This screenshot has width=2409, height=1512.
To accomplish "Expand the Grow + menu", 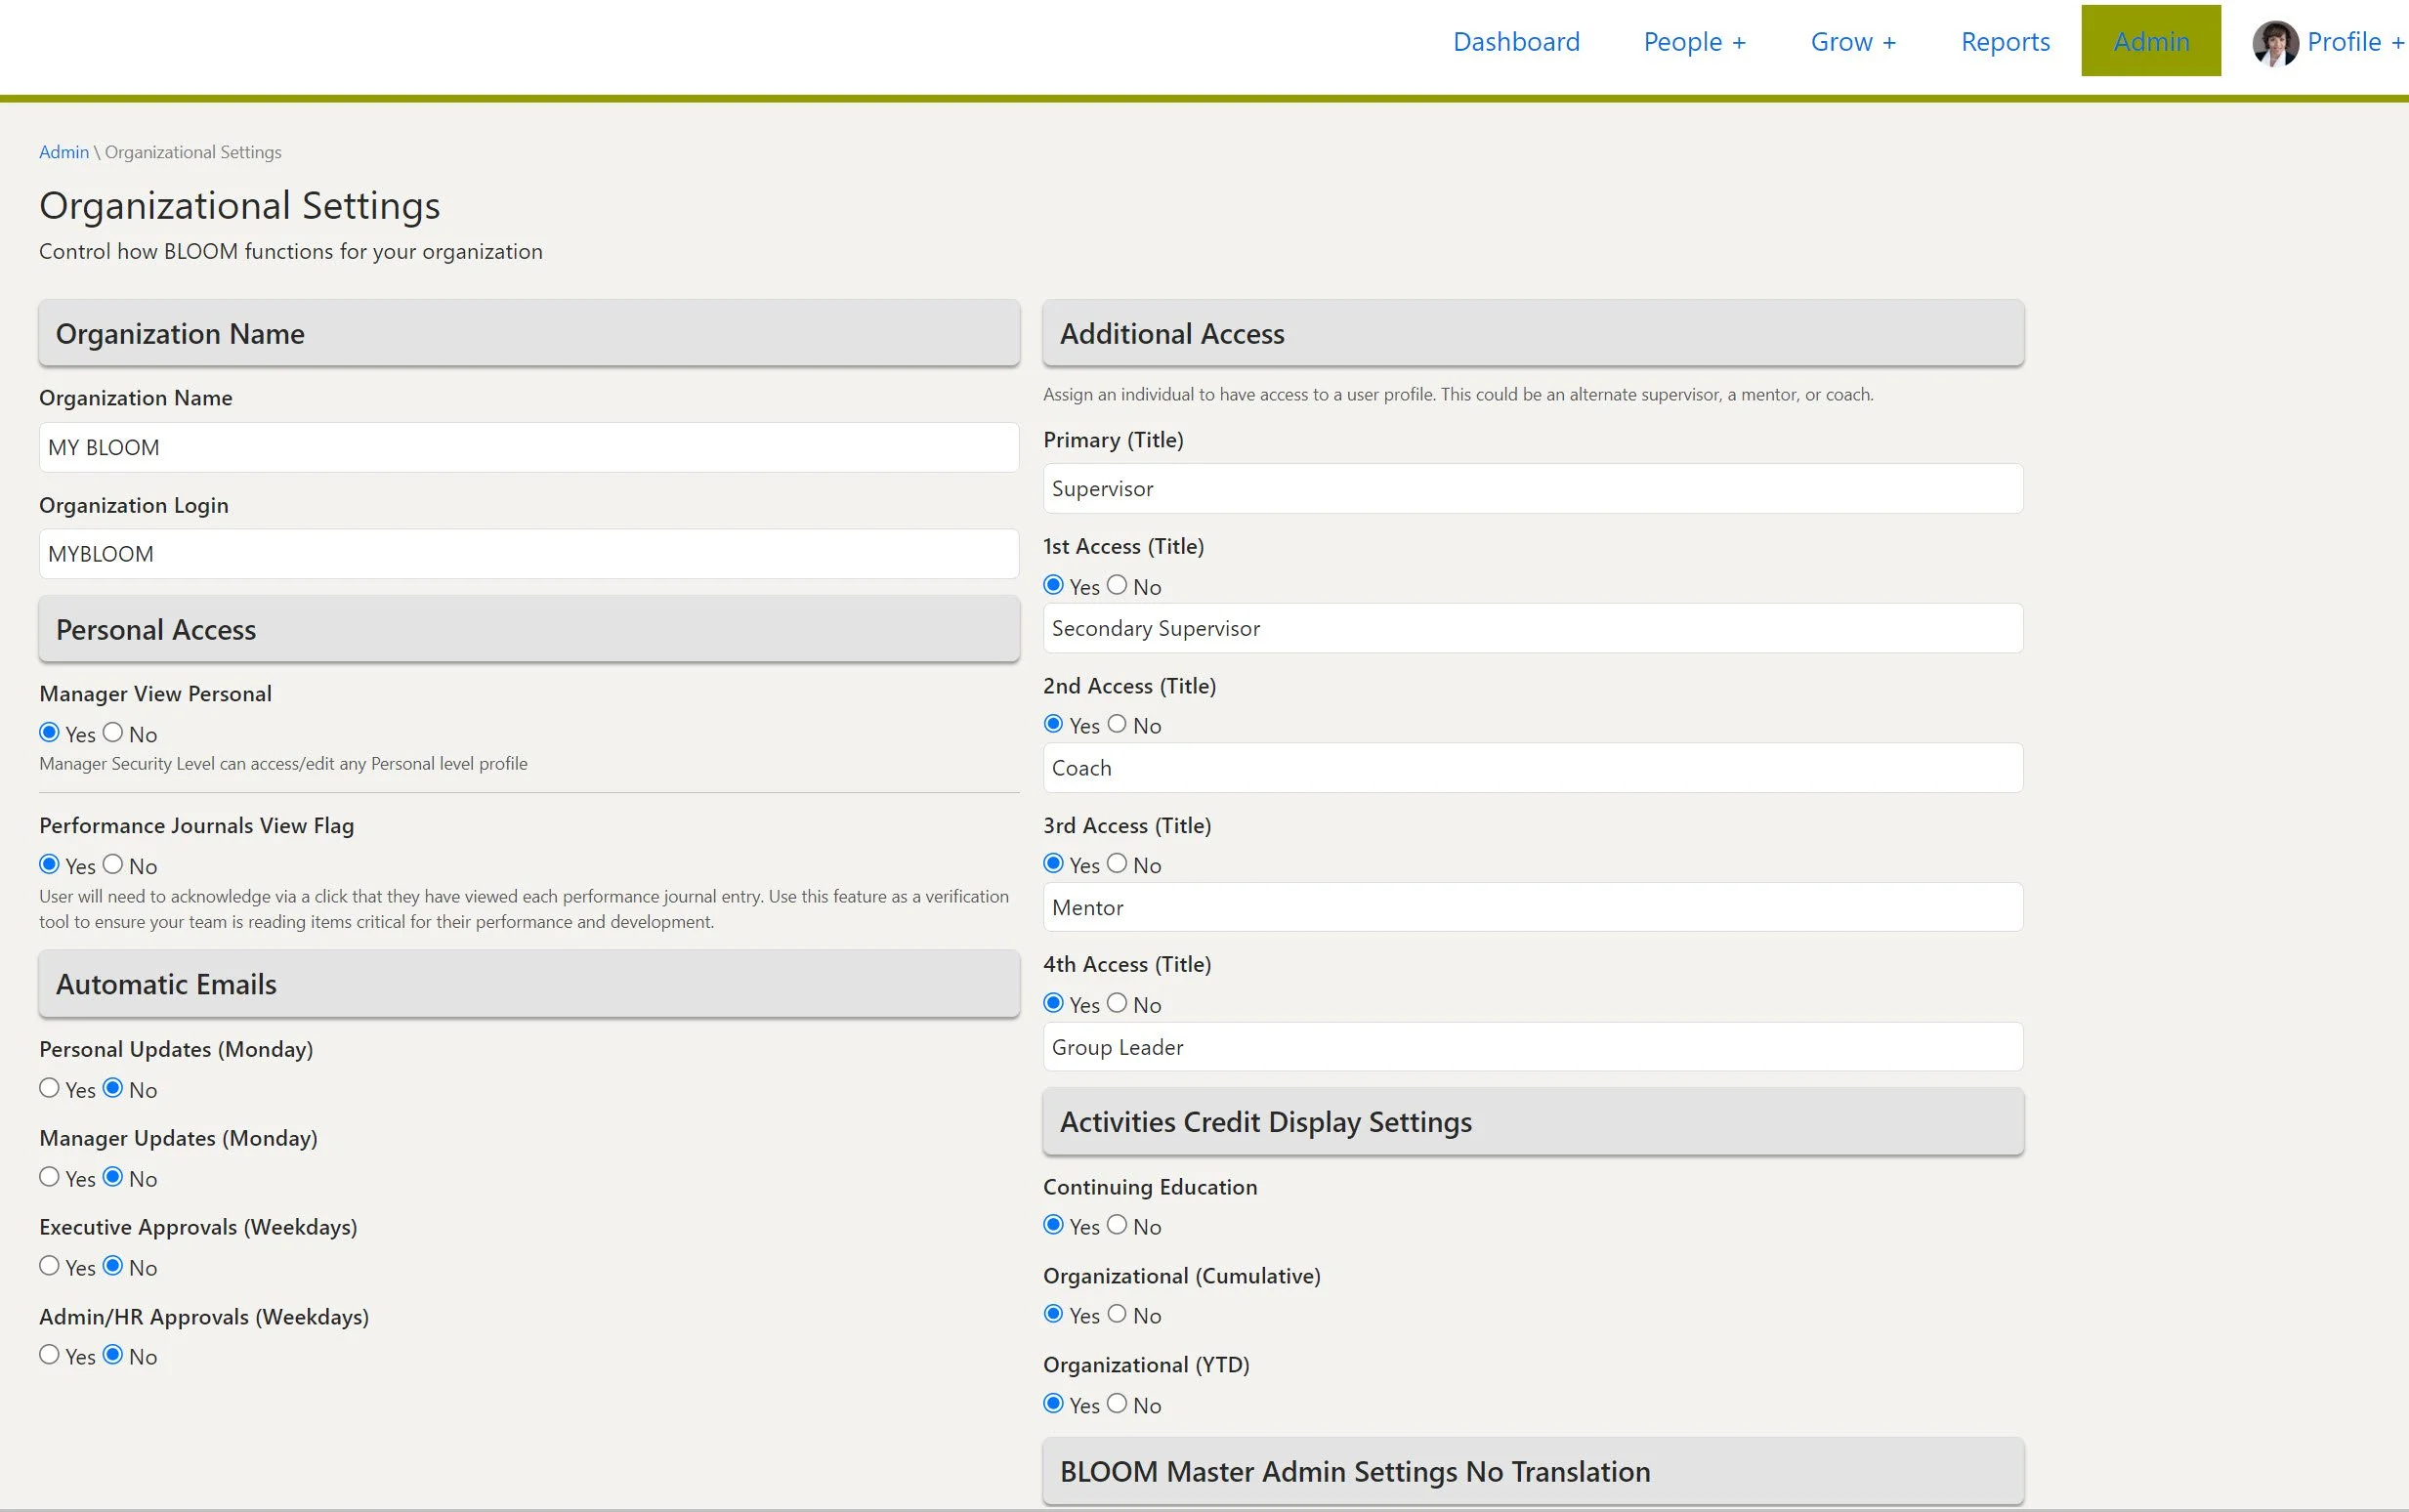I will point(1852,42).
